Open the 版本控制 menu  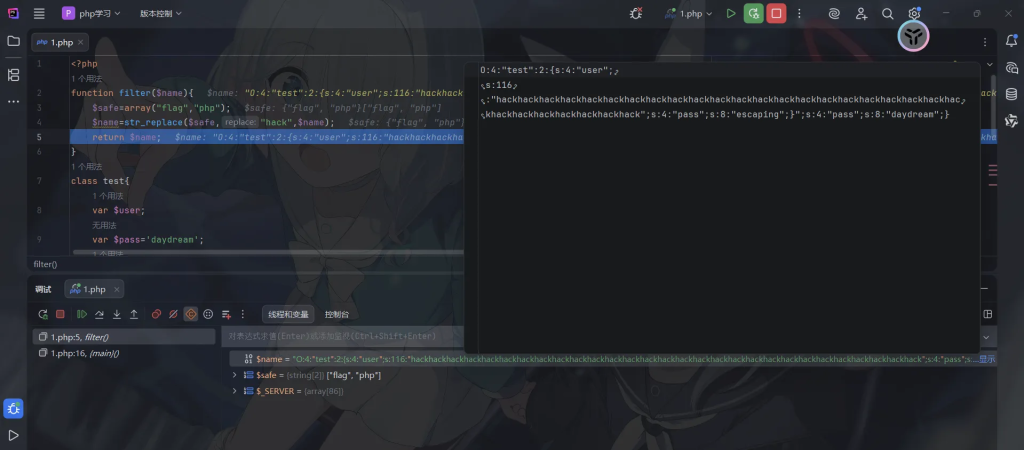coord(160,14)
